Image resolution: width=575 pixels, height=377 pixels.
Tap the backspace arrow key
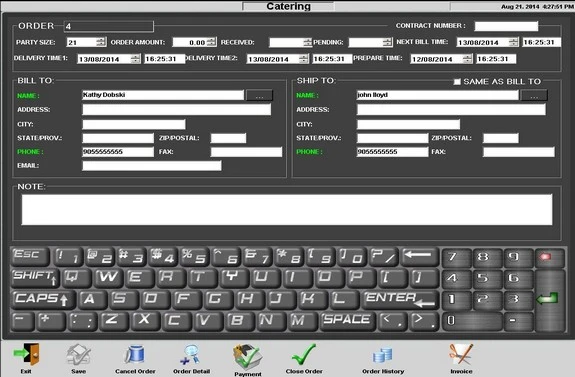420,256
